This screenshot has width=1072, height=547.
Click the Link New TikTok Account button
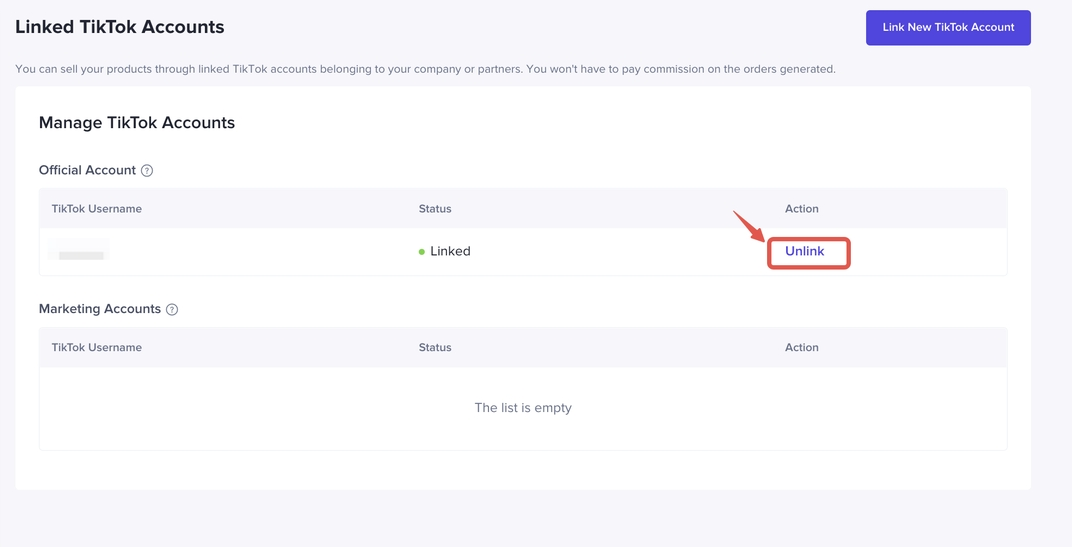pyautogui.click(x=948, y=28)
